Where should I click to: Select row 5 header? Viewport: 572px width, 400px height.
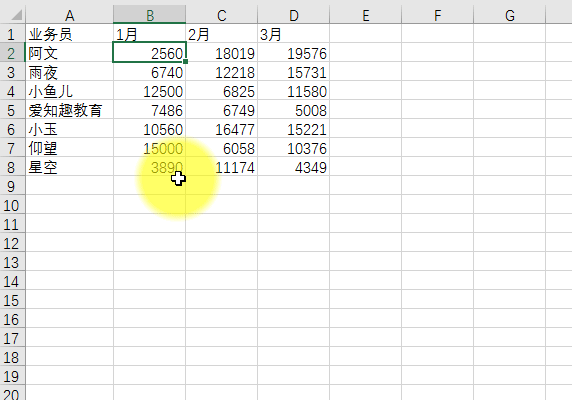tap(12, 110)
